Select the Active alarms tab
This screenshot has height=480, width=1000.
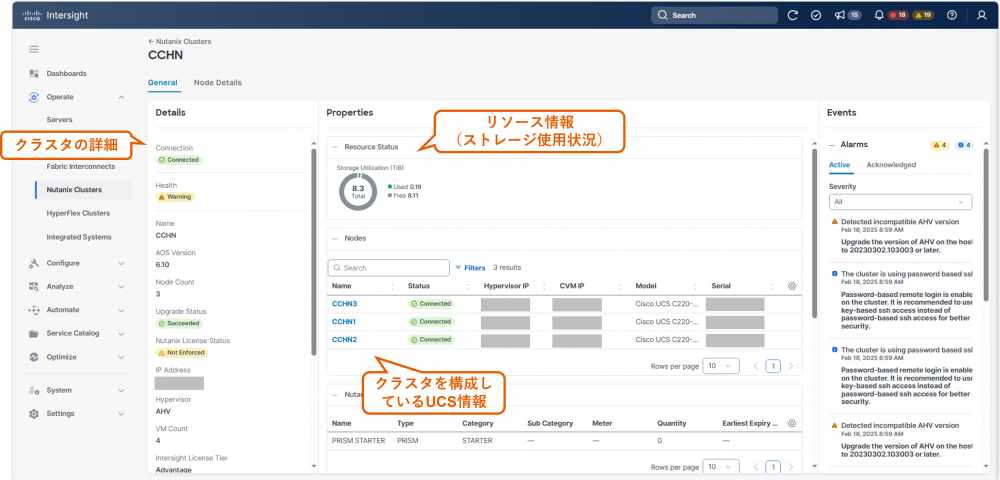[x=839, y=165]
